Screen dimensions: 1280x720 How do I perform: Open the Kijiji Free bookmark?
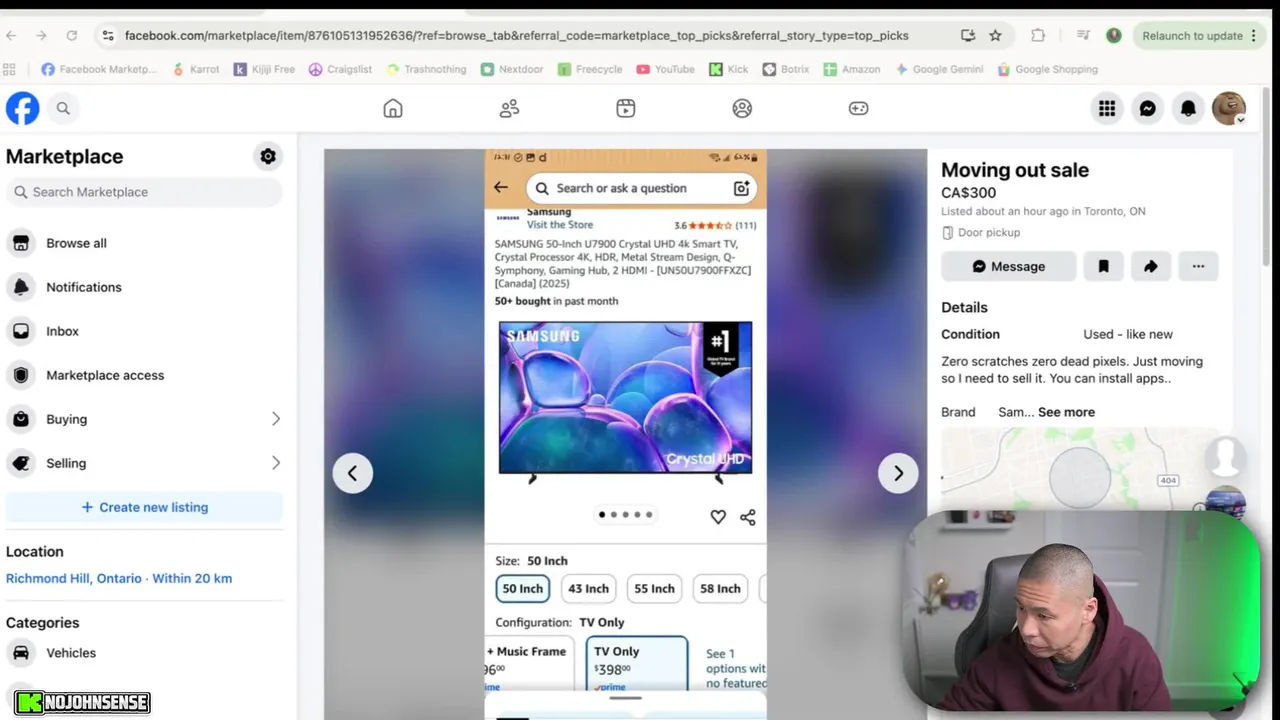[264, 69]
